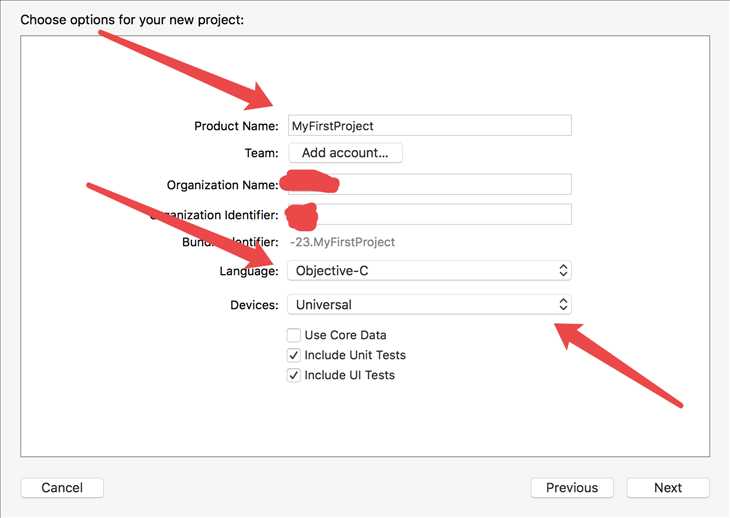This screenshot has height=518, width=730.
Task: Click the Add account… button for Team
Action: pyautogui.click(x=345, y=153)
